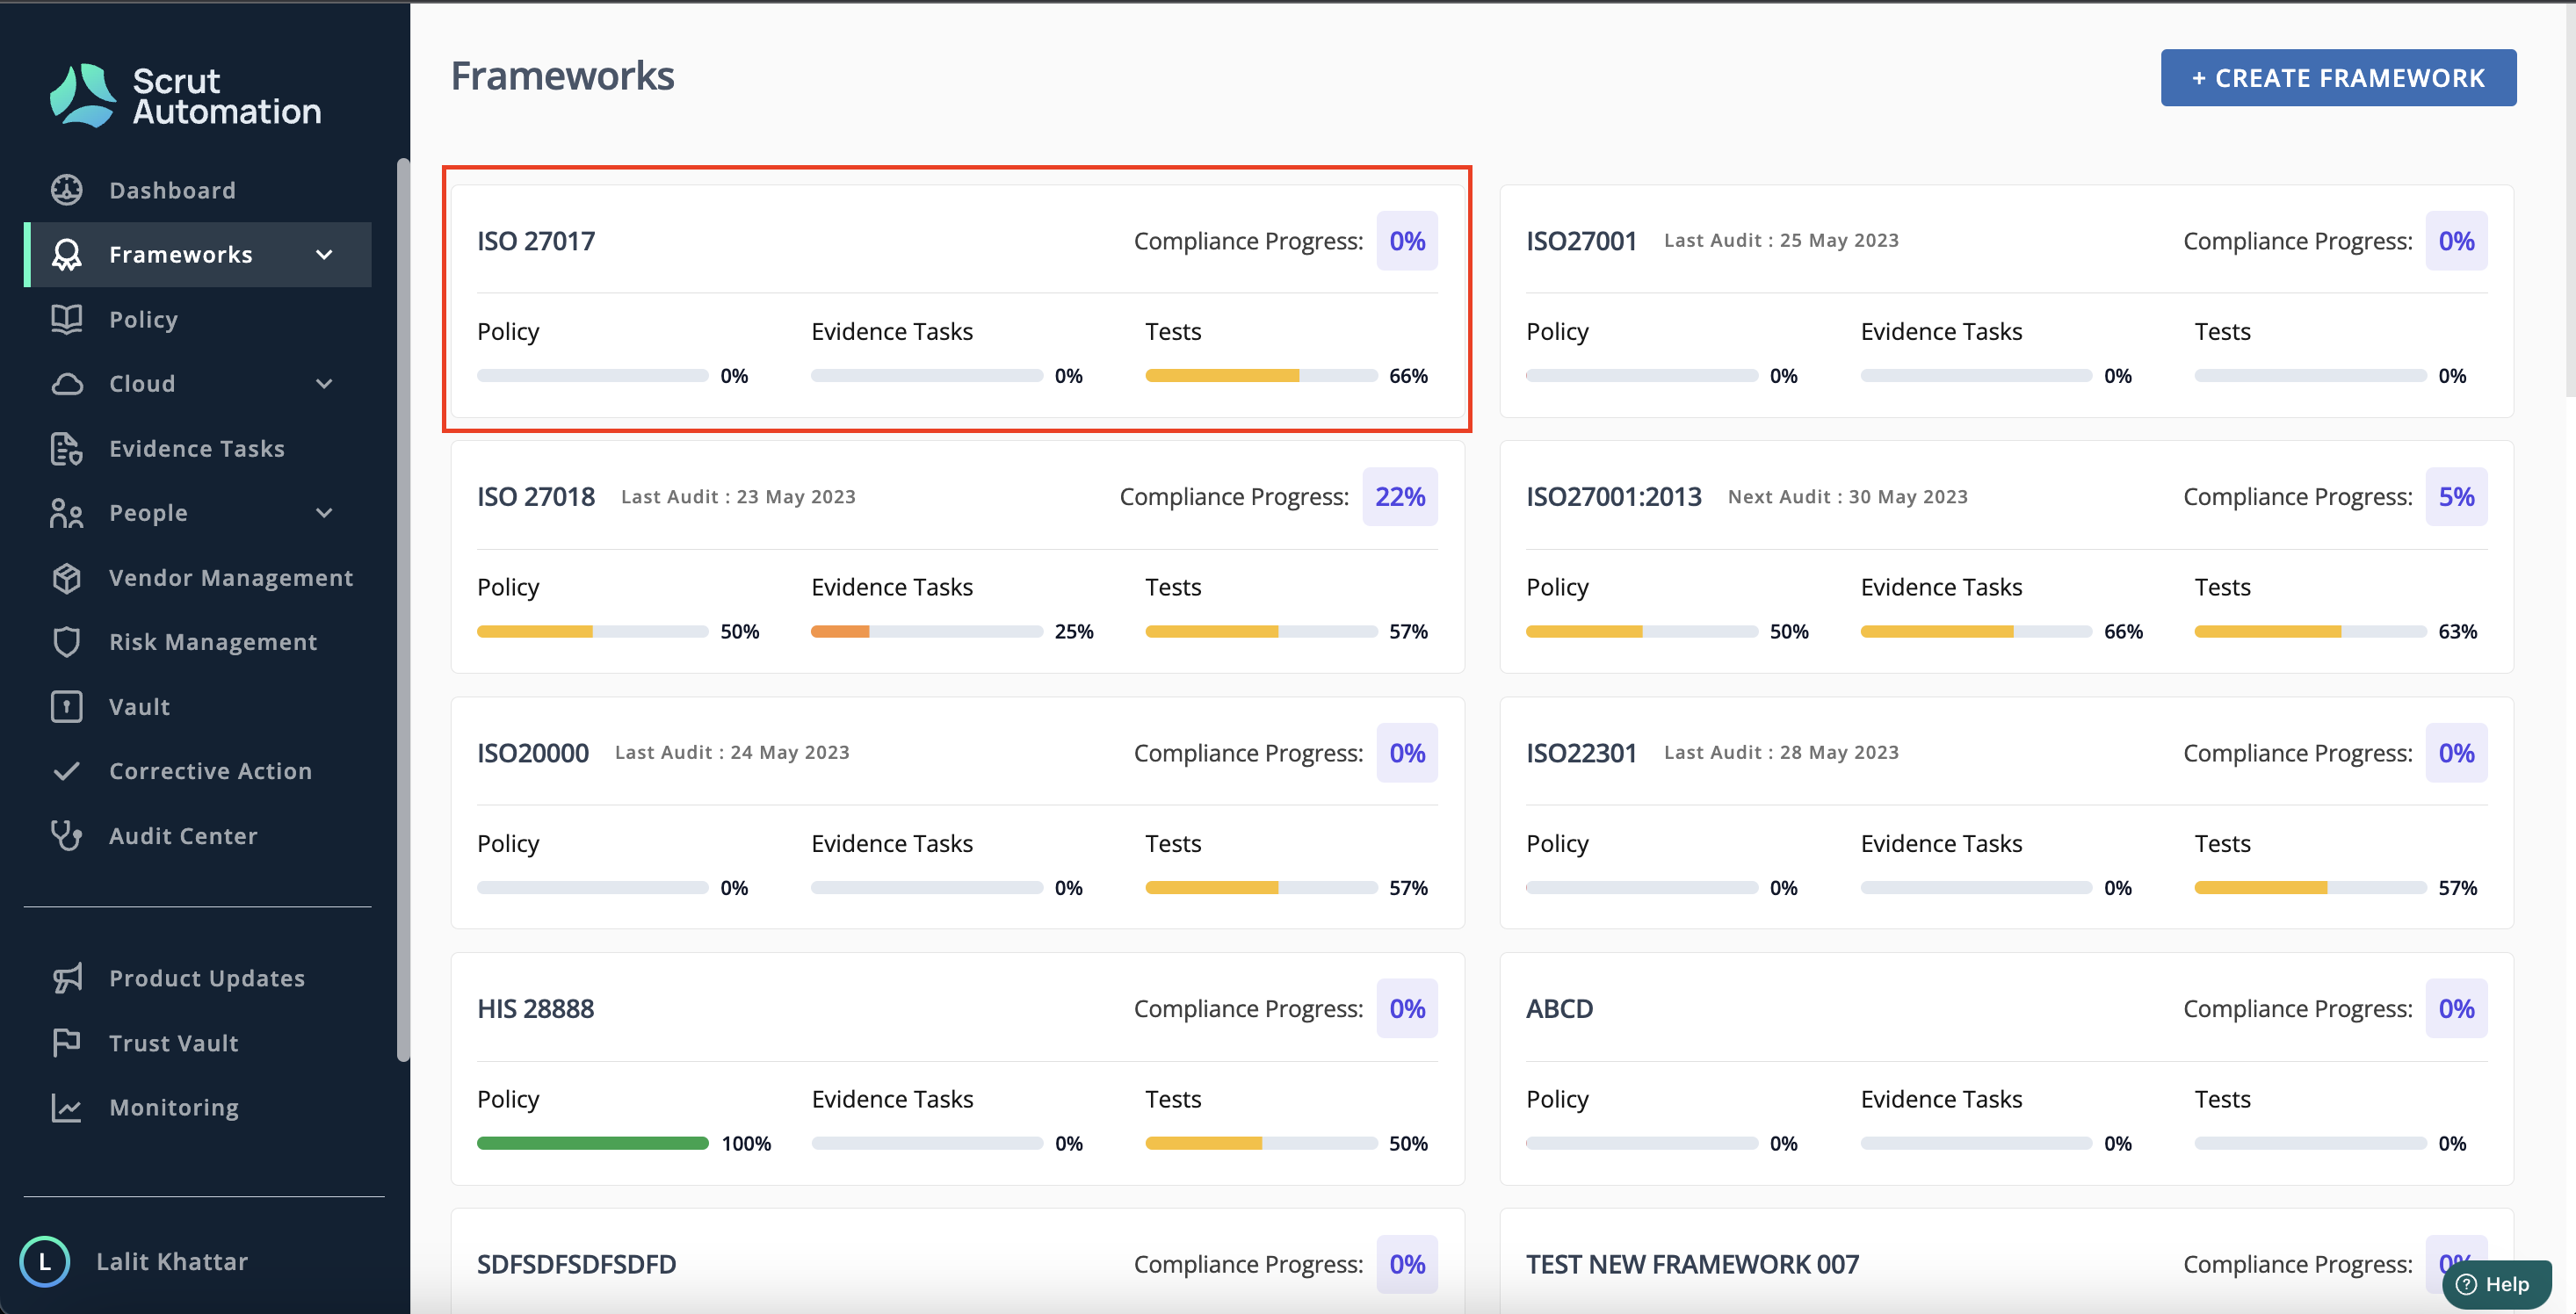Click the Scrut Automation logo
The height and width of the screenshot is (1314, 2576).
[185, 96]
